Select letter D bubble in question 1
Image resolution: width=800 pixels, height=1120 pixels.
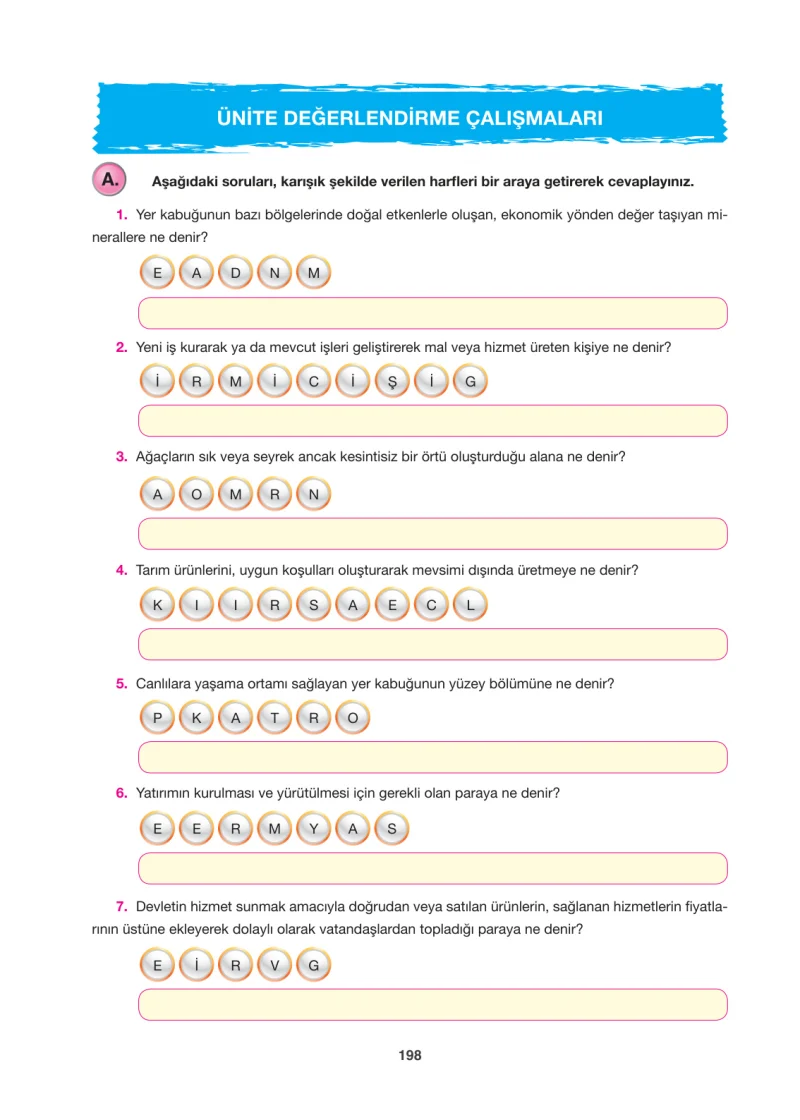pyautogui.click(x=236, y=273)
